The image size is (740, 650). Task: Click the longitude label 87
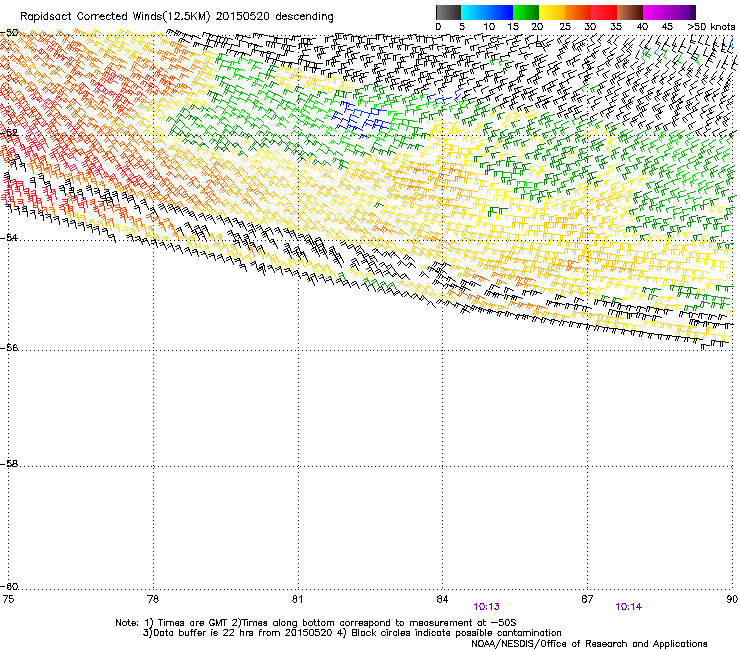[x=587, y=599]
